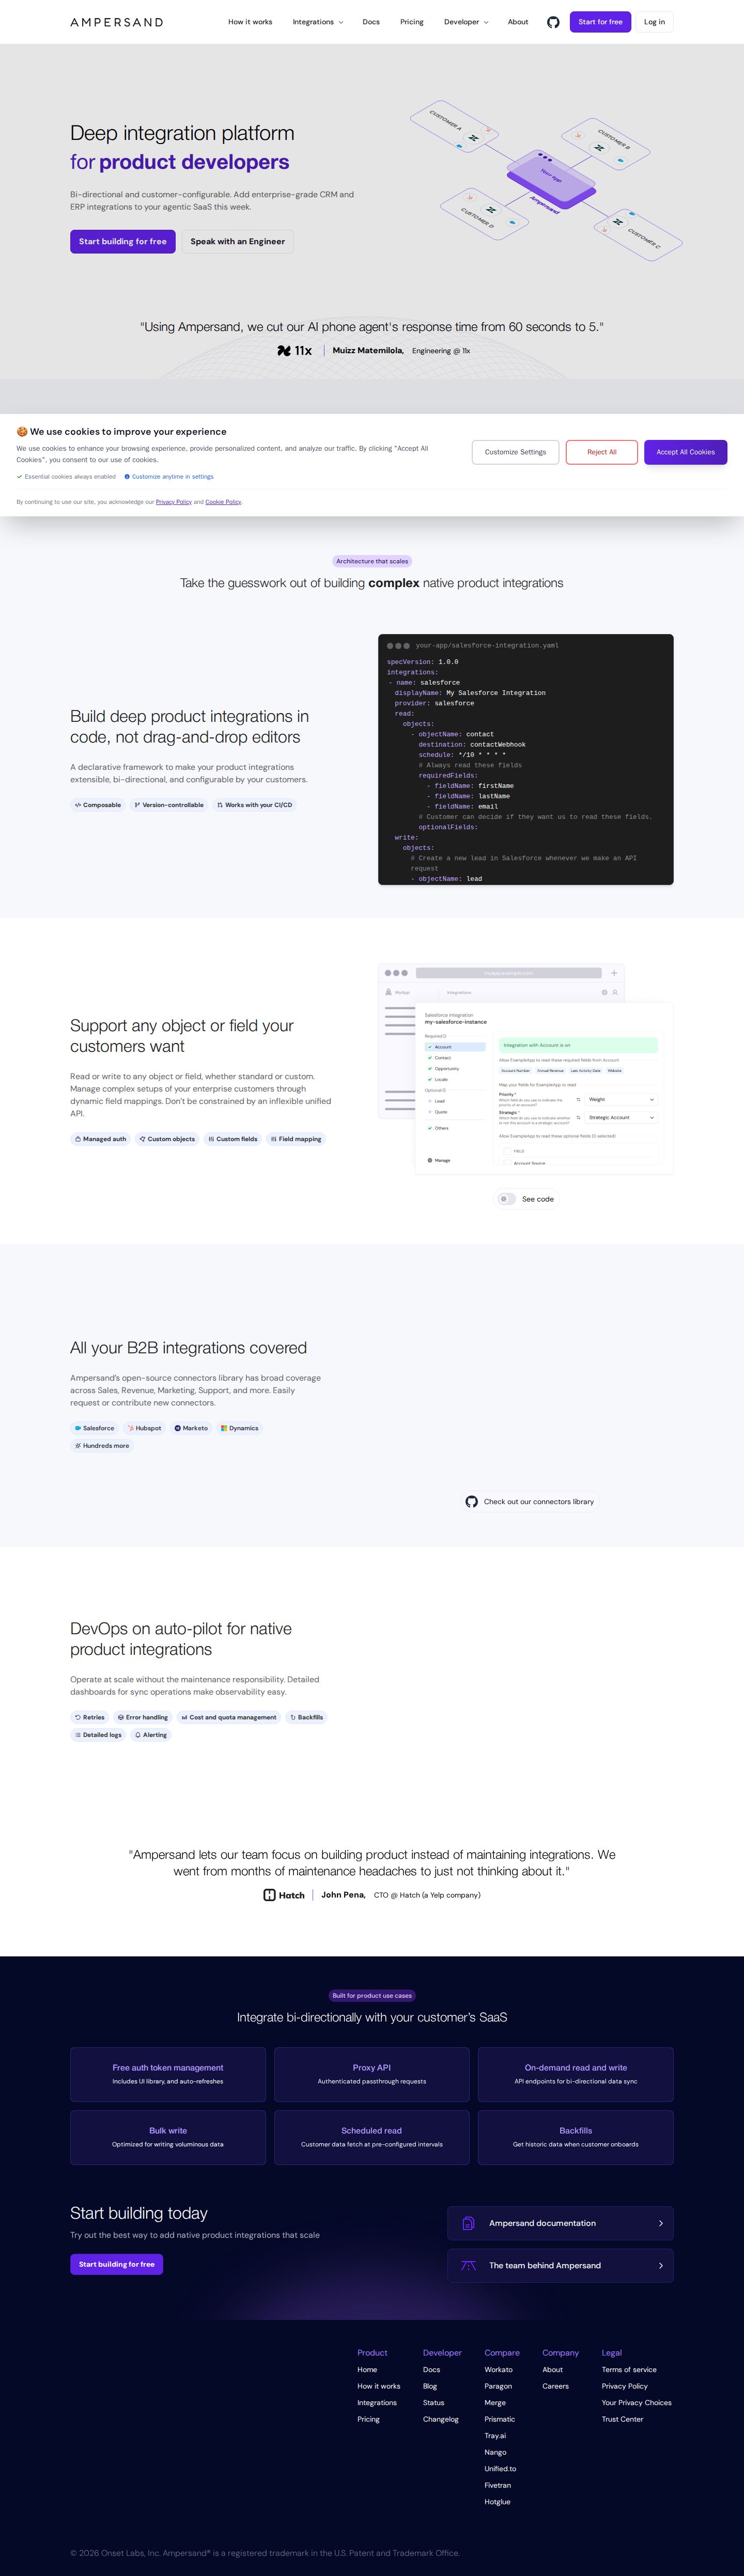This screenshot has height=2576, width=744.
Task: Click the Hundreds more tag icon
Action: 78,1446
